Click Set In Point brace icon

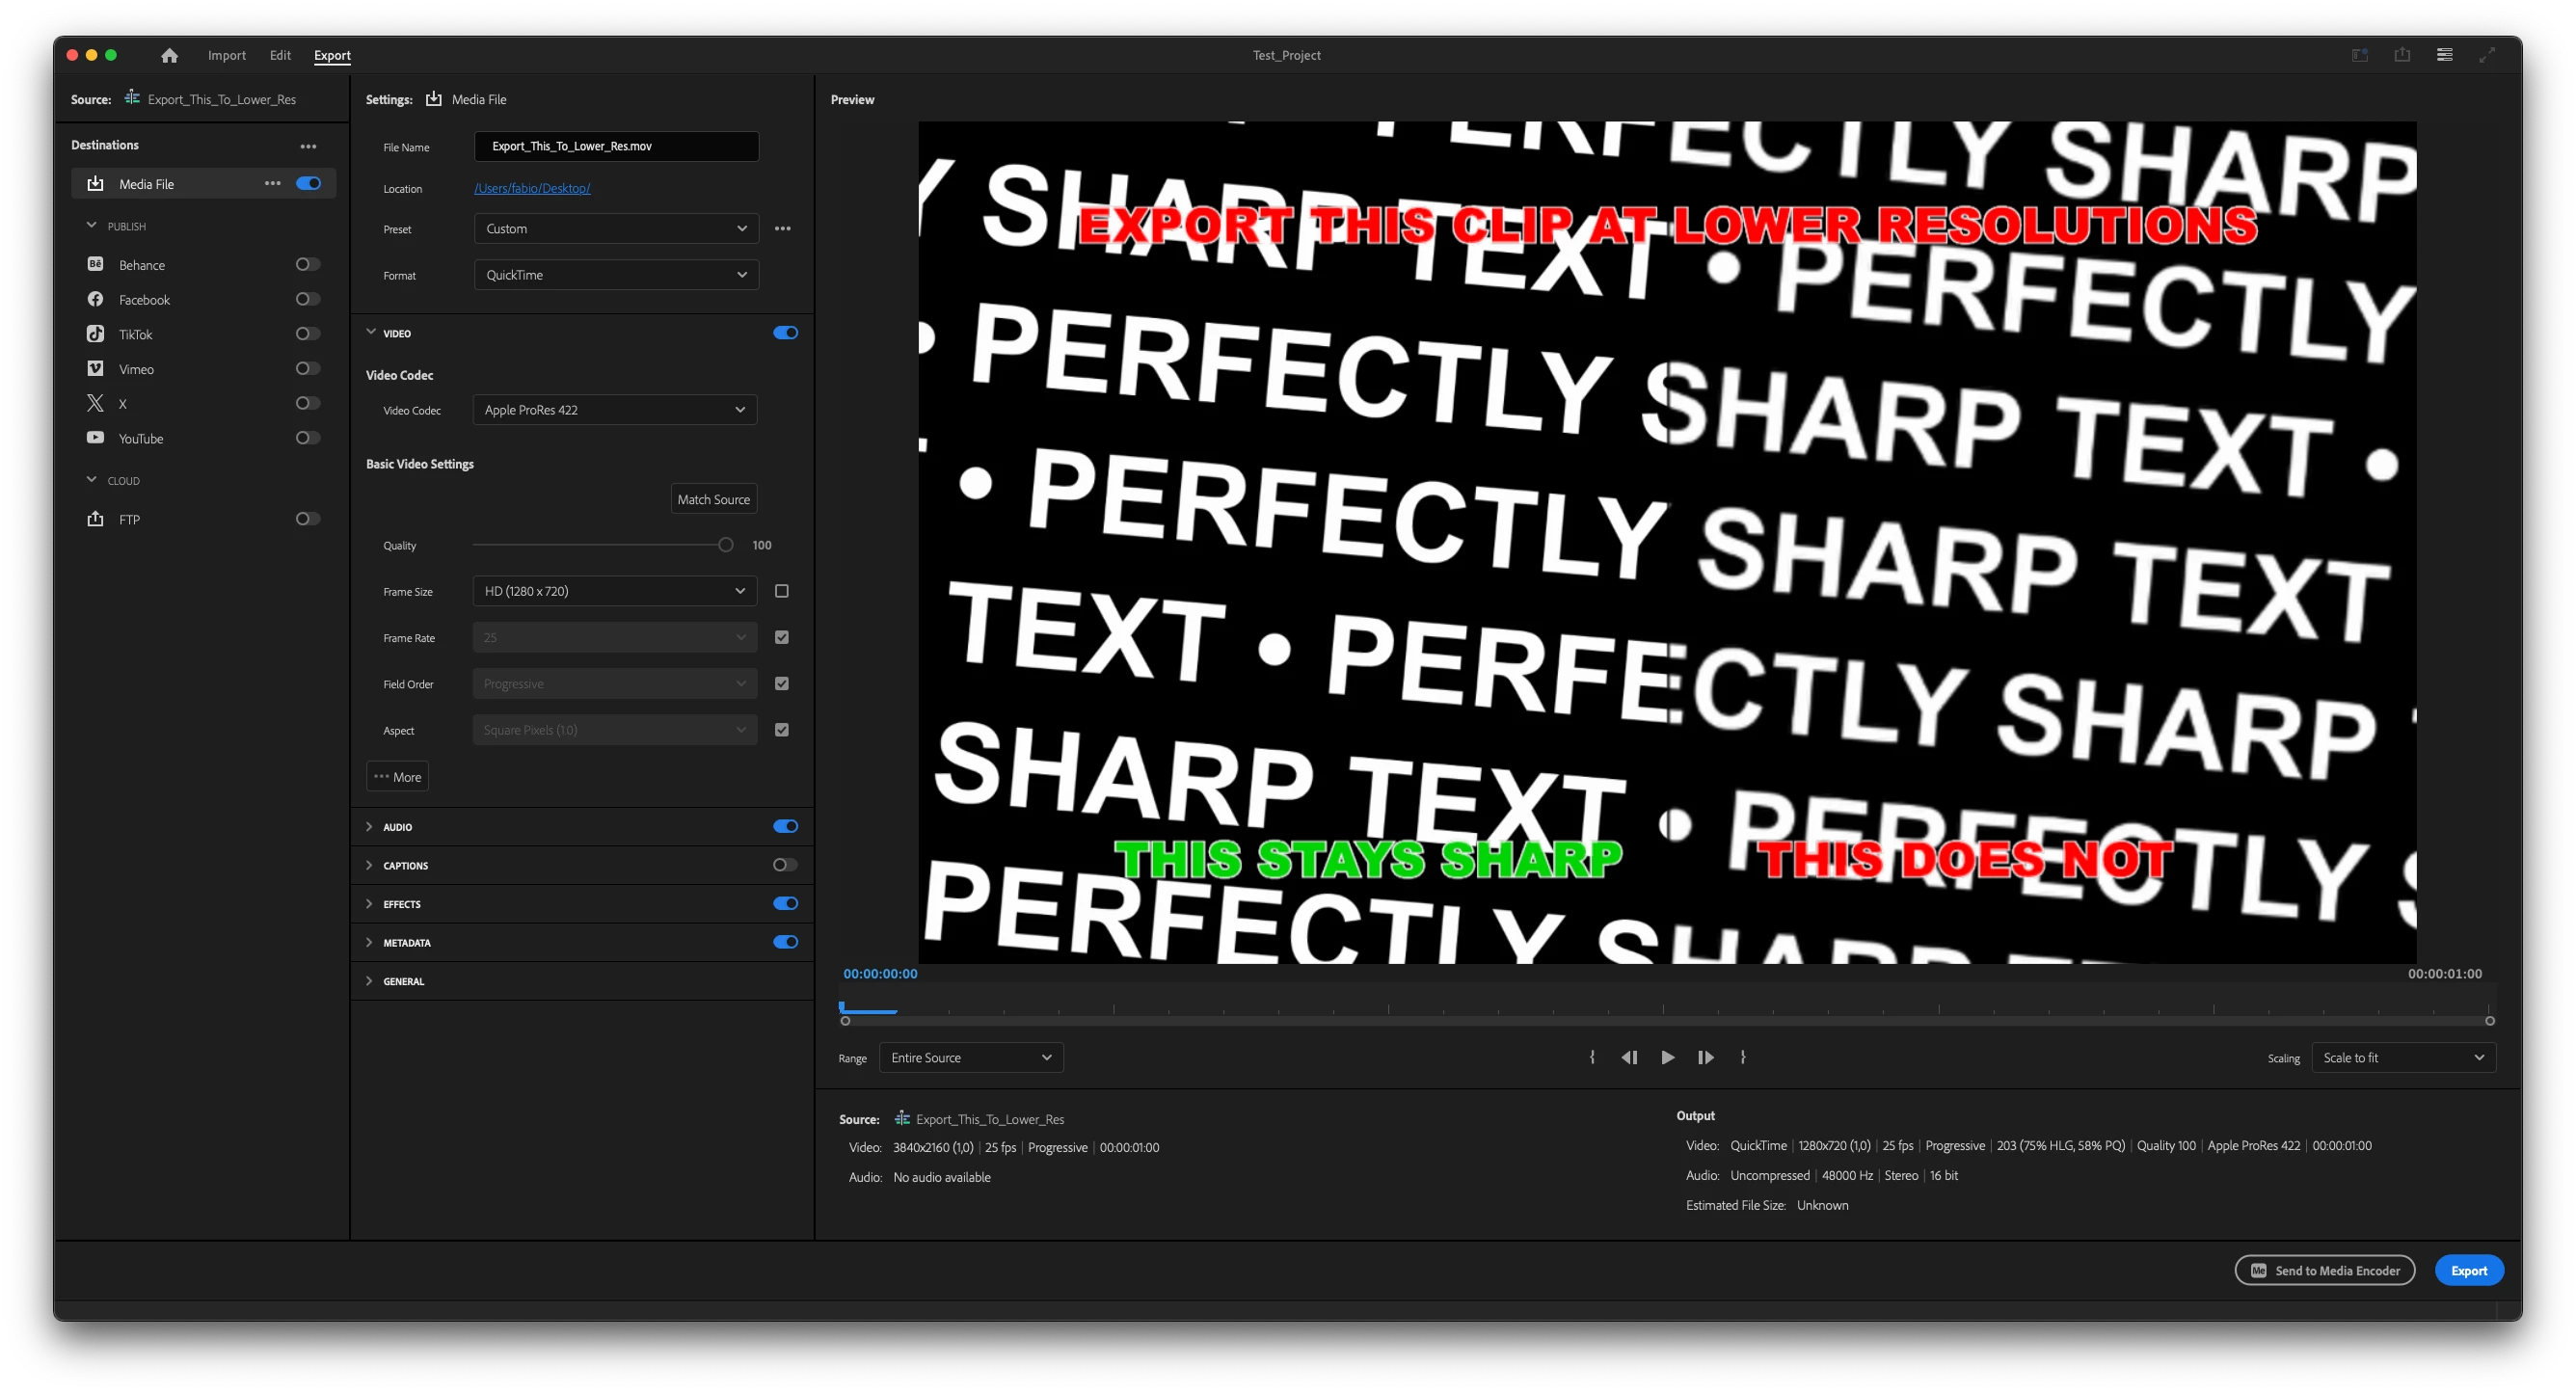(x=1592, y=1057)
